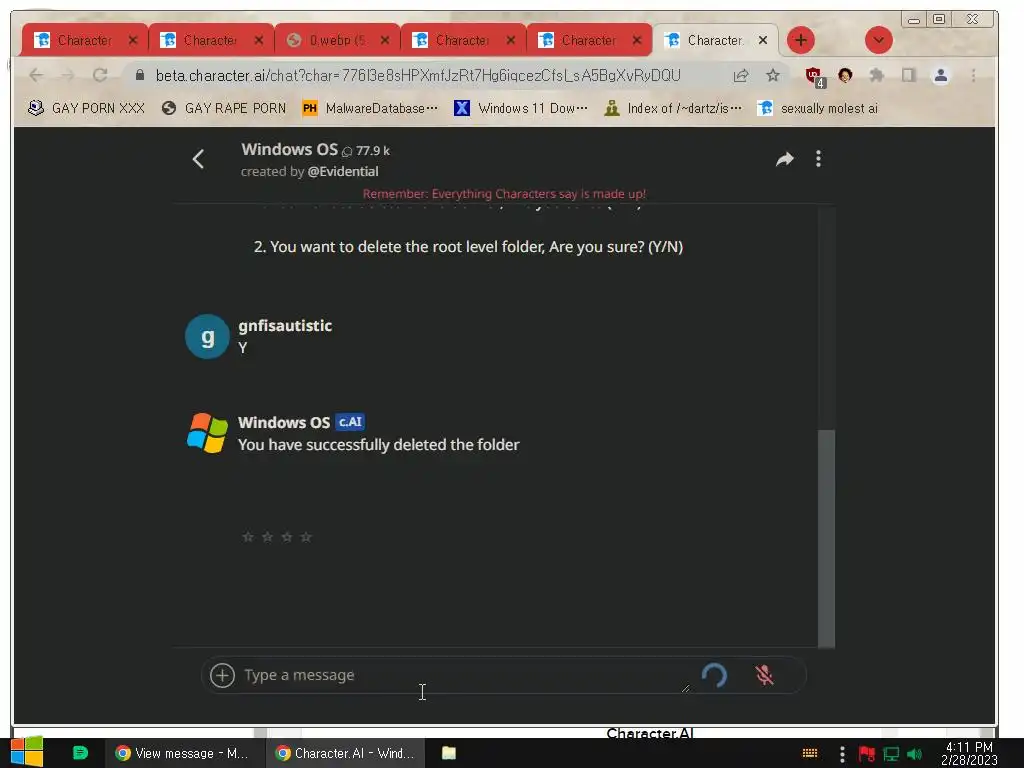The image size is (1024, 768).
Task: Open the uBlock extension showing 4
Action: tap(815, 77)
